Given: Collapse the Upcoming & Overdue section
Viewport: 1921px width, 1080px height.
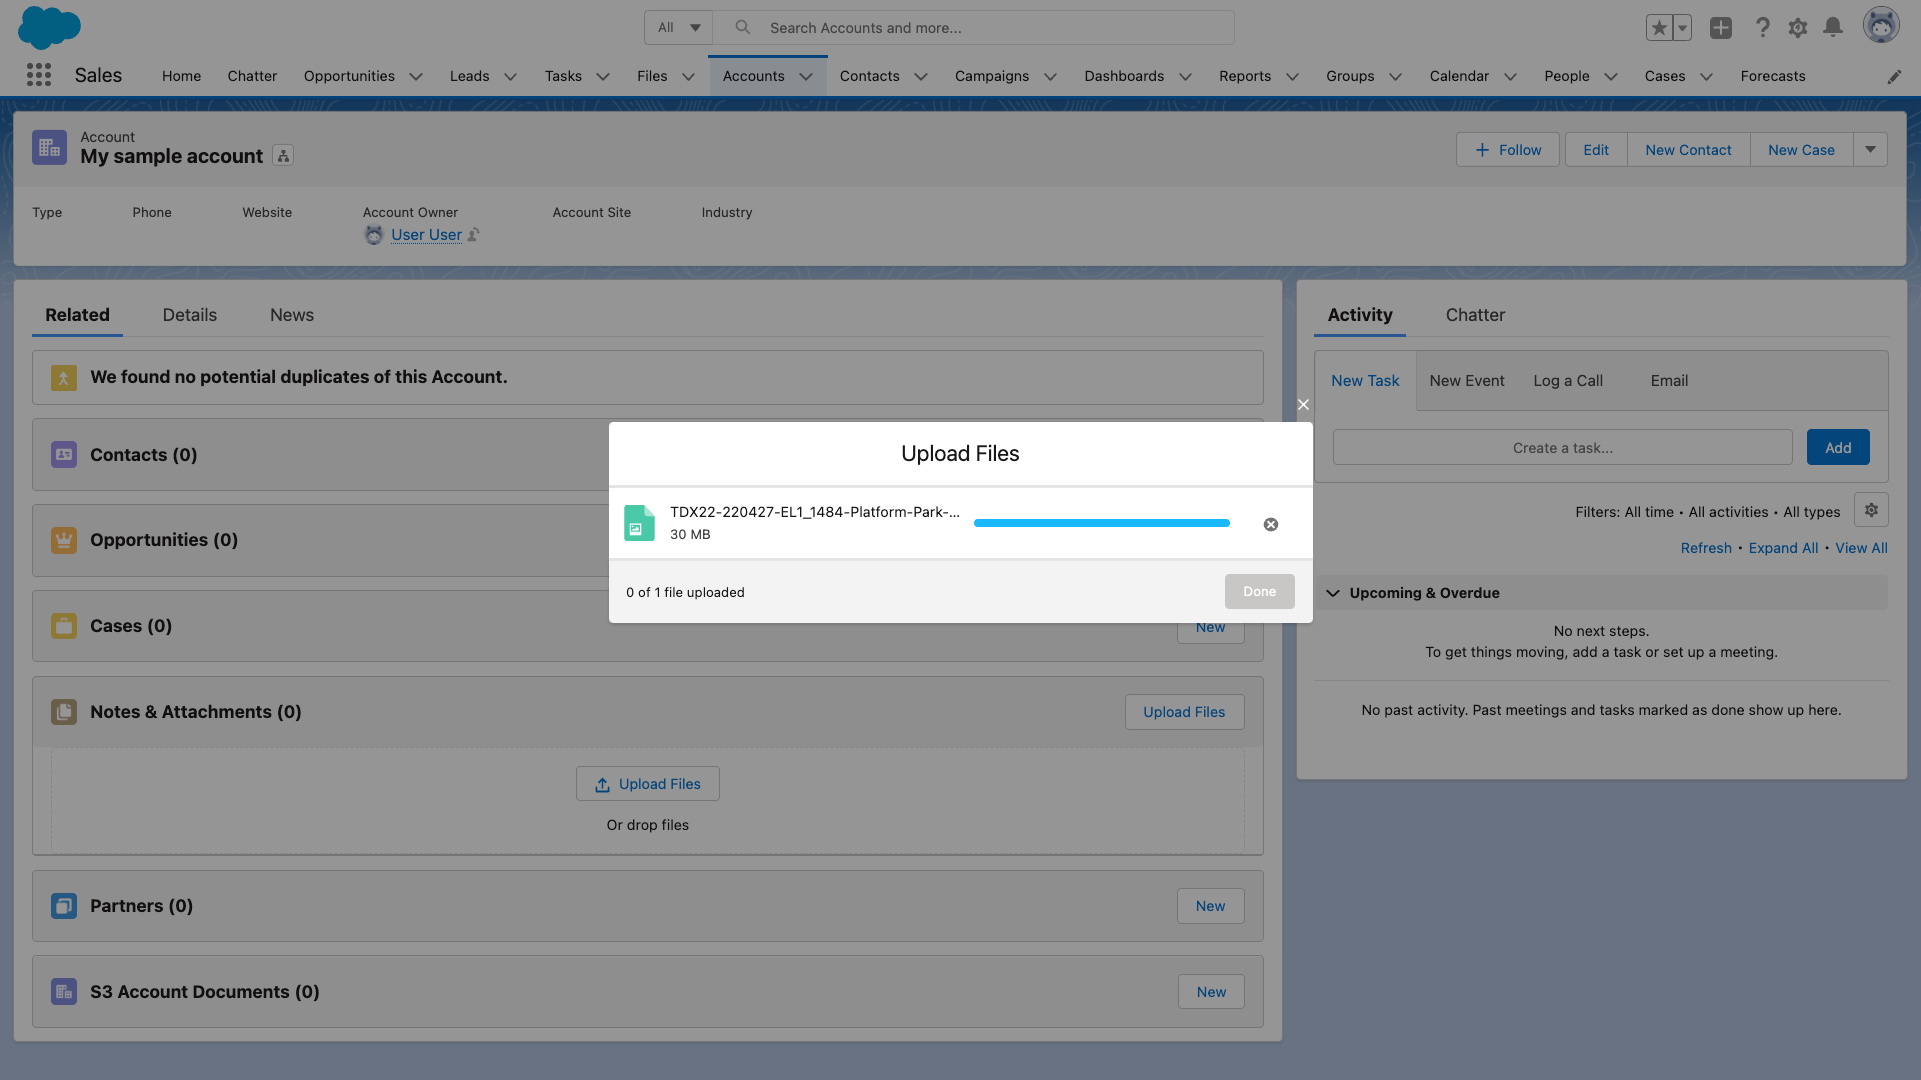Looking at the screenshot, I should (x=1332, y=593).
